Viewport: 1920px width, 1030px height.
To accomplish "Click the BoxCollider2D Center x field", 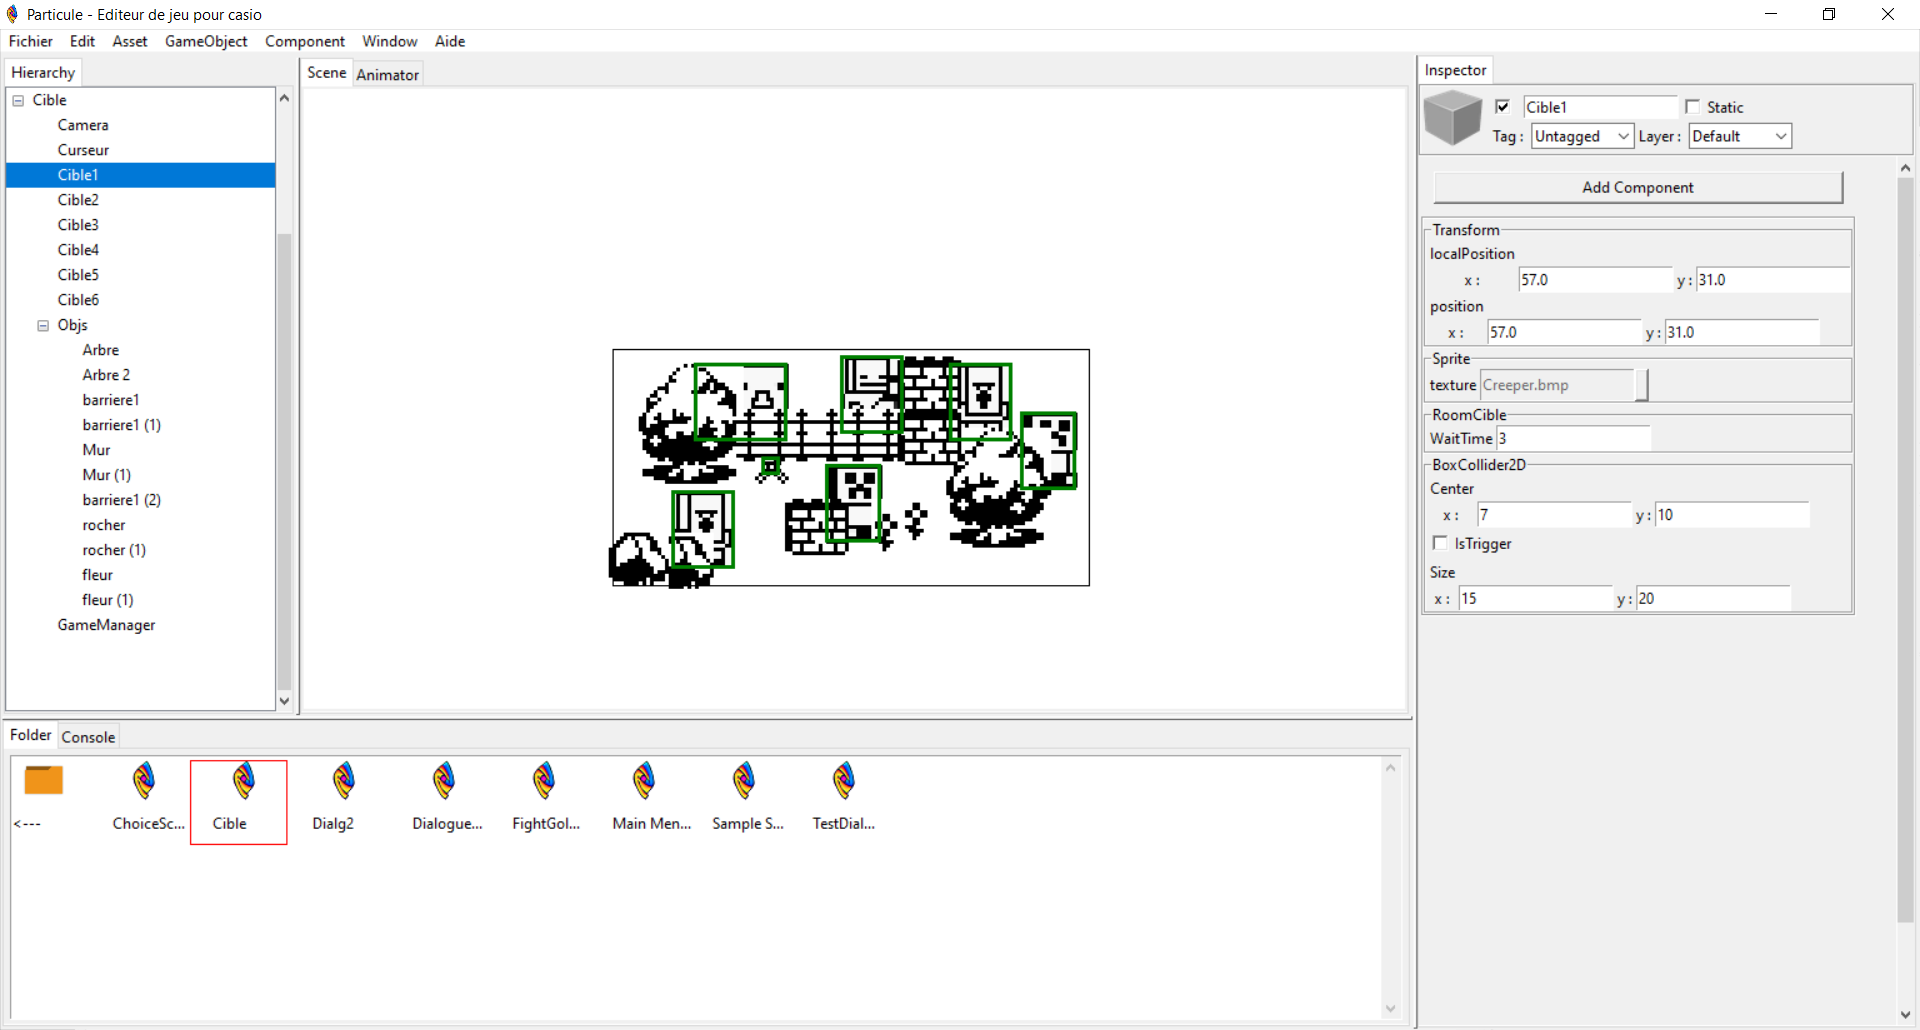I will 1554,515.
